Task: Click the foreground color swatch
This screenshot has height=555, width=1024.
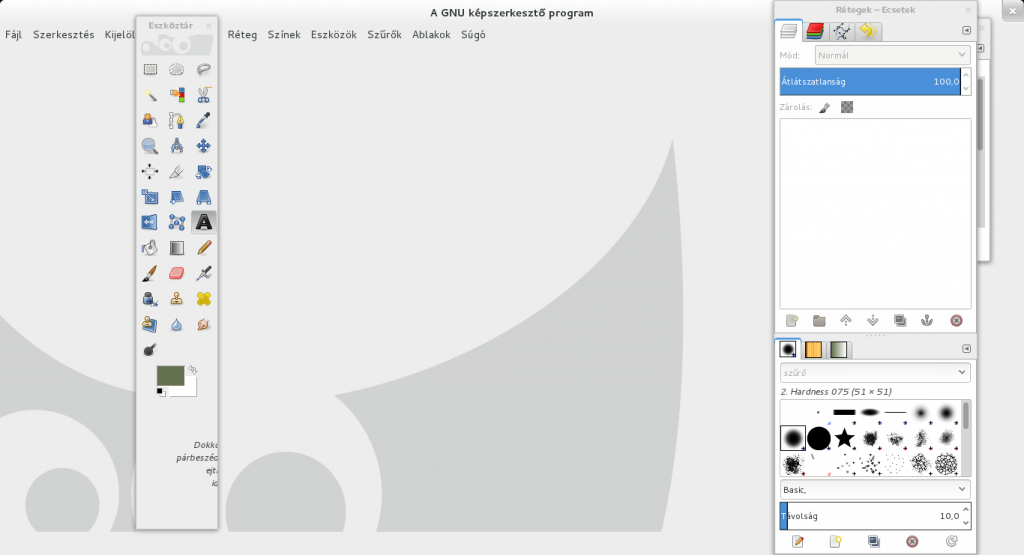Action: (170, 375)
